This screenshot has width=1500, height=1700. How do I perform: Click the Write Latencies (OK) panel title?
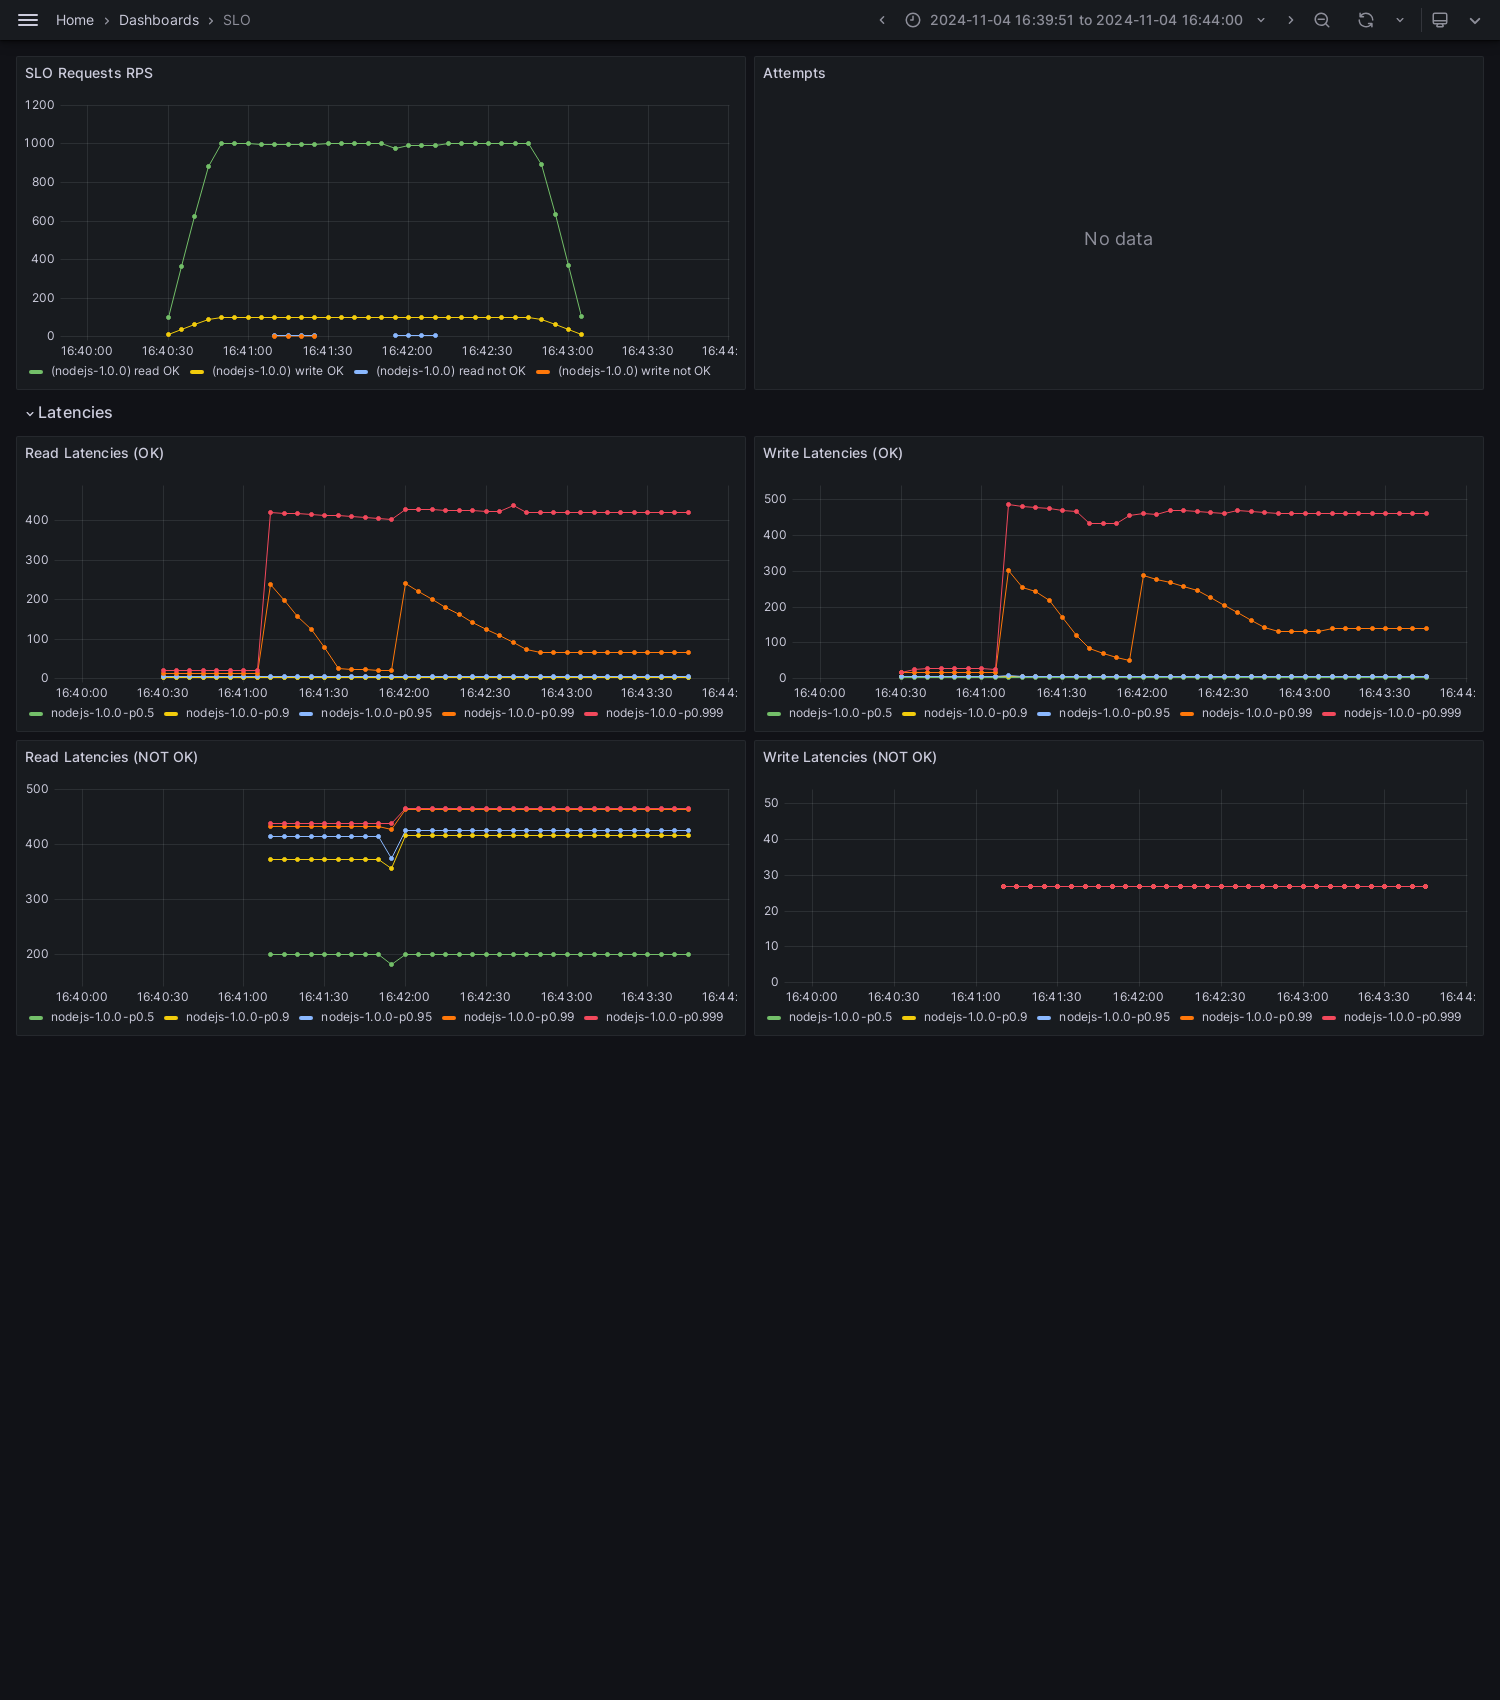(833, 453)
